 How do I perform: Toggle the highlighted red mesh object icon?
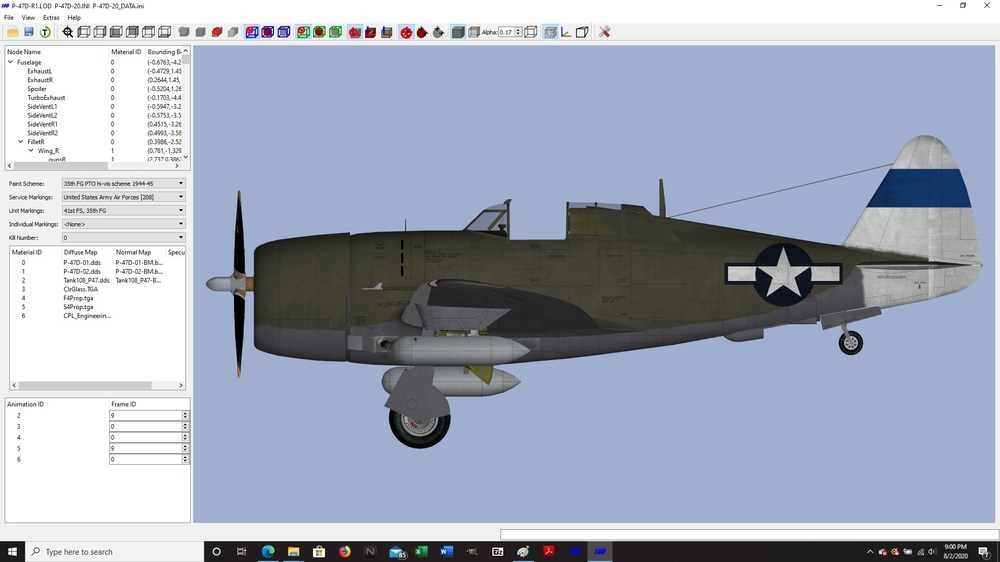point(355,32)
